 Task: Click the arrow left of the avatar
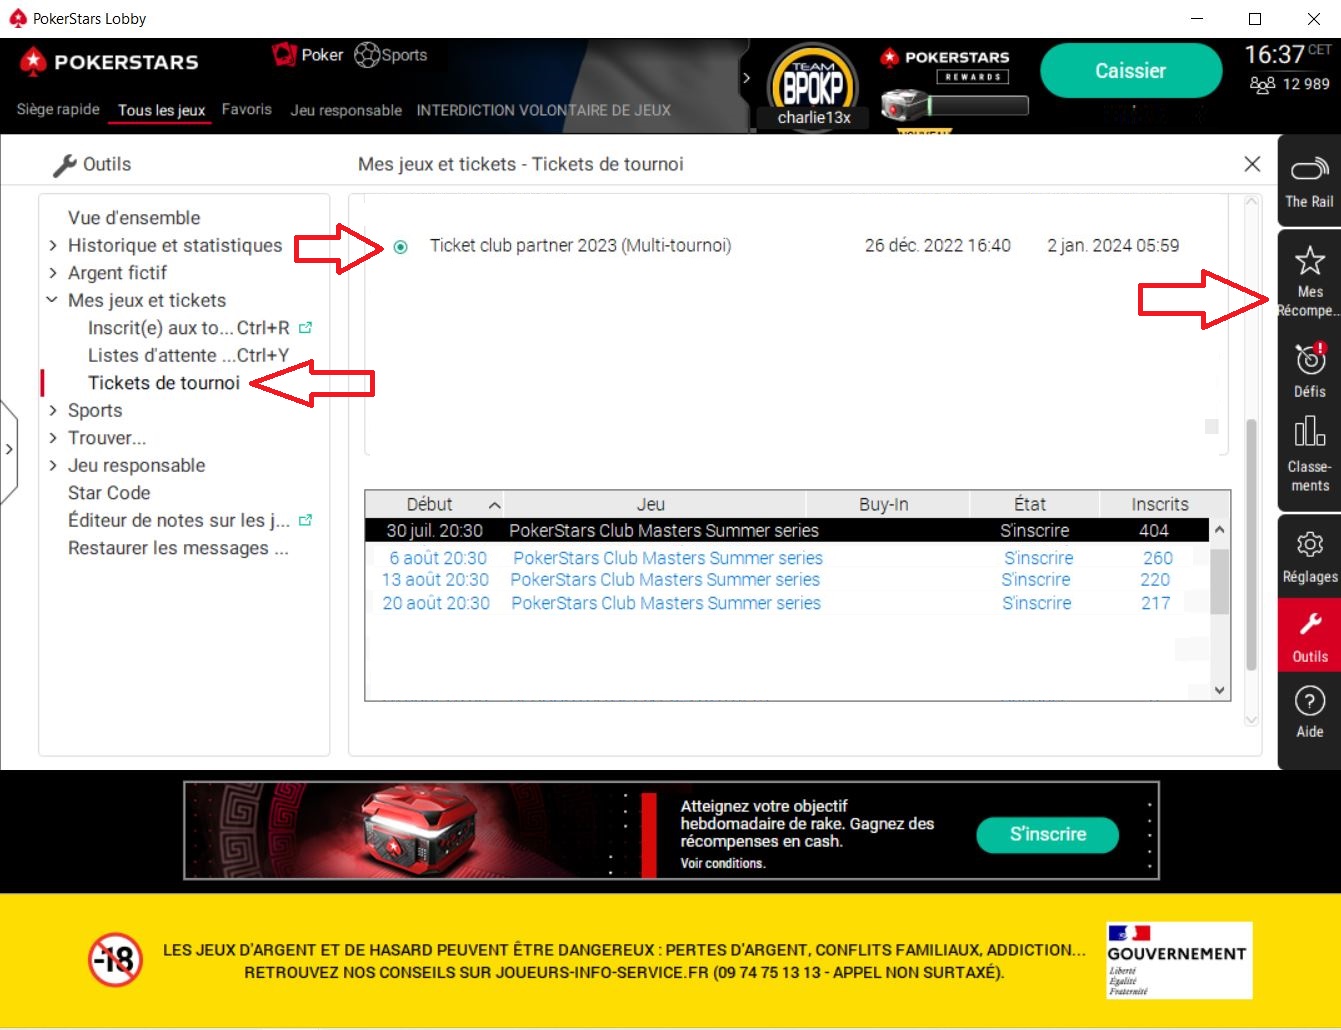(x=746, y=77)
